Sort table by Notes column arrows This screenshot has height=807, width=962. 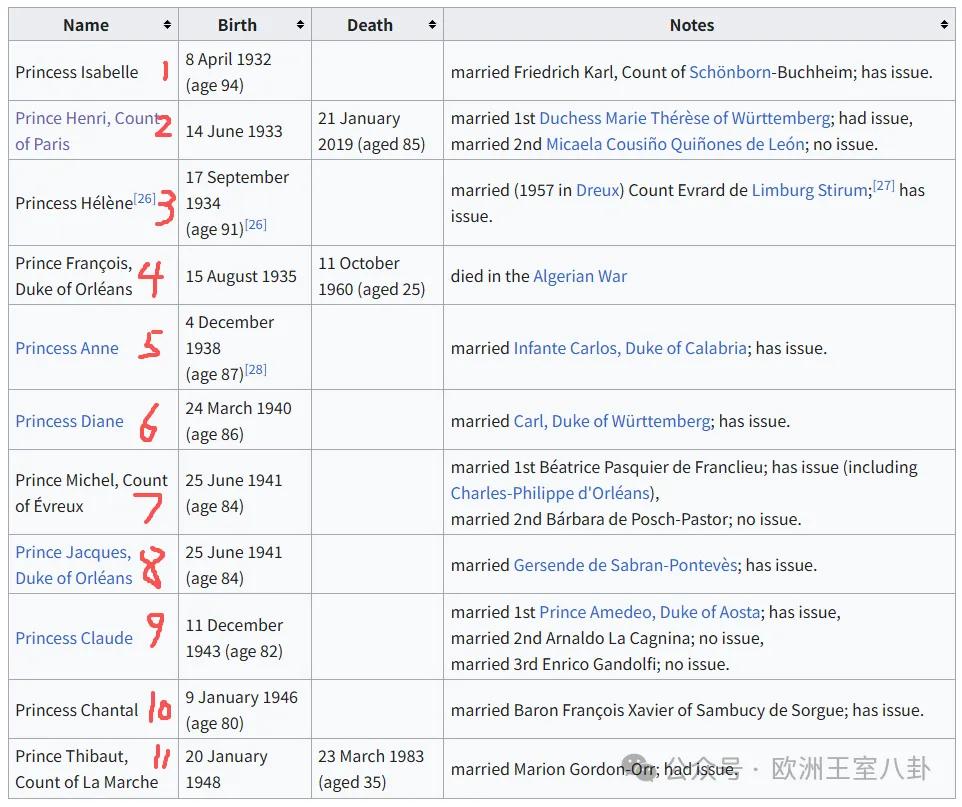pos(944,25)
